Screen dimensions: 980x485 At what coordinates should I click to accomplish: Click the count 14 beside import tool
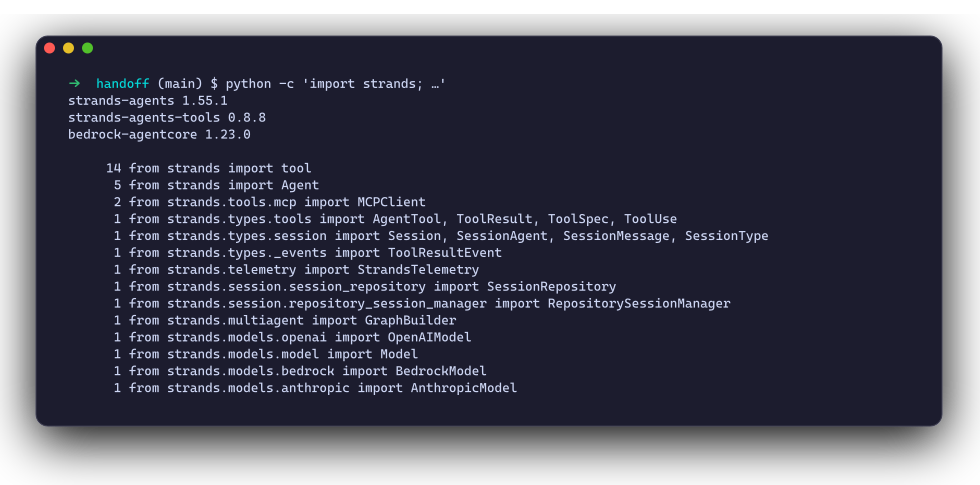pos(114,168)
